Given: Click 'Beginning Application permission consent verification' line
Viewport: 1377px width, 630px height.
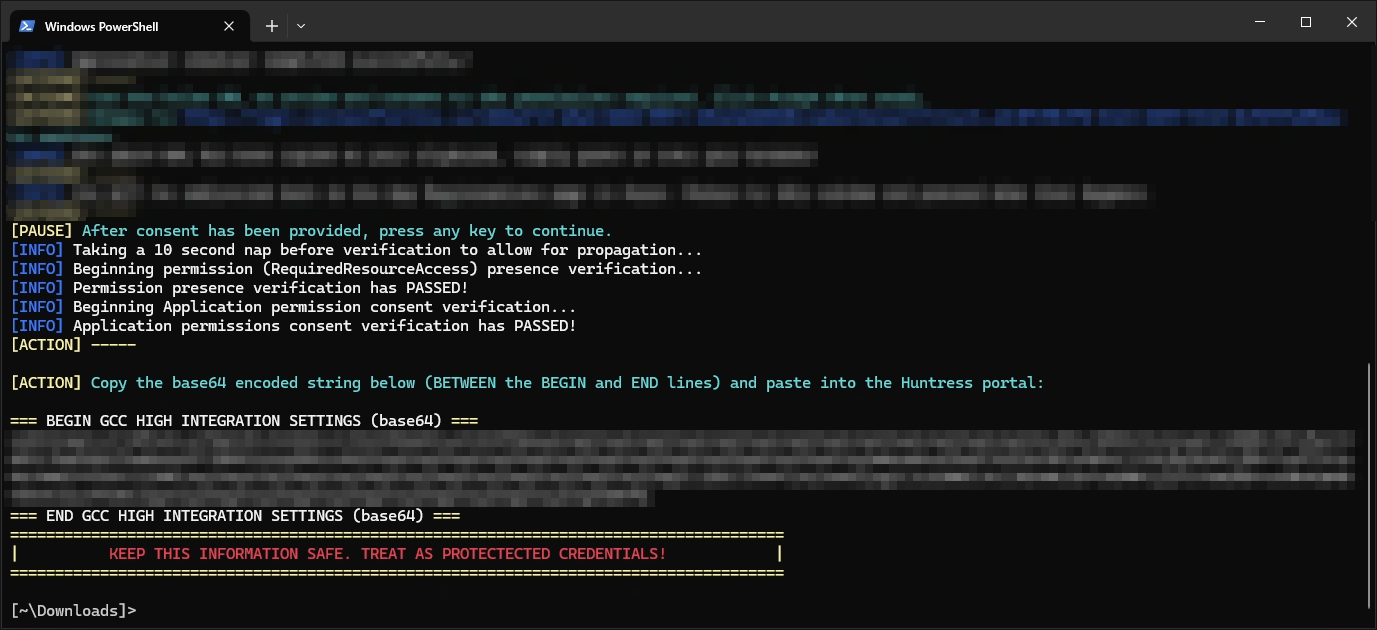Looking at the screenshot, I should [293, 307].
